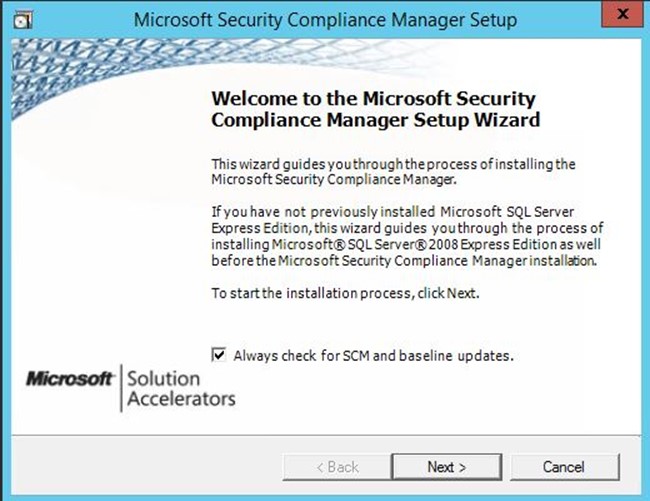Proceed with the Next > button
This screenshot has height=501, width=650.
446,467
